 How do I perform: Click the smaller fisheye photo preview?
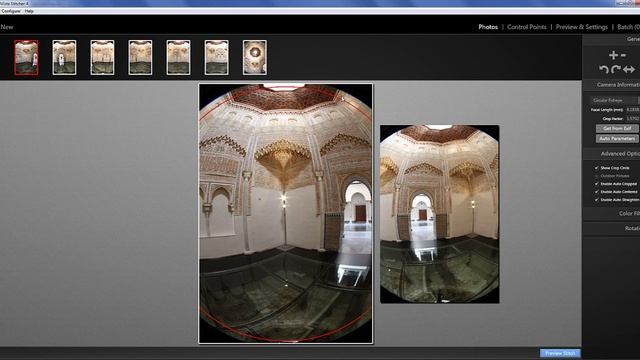pyautogui.click(x=440, y=214)
